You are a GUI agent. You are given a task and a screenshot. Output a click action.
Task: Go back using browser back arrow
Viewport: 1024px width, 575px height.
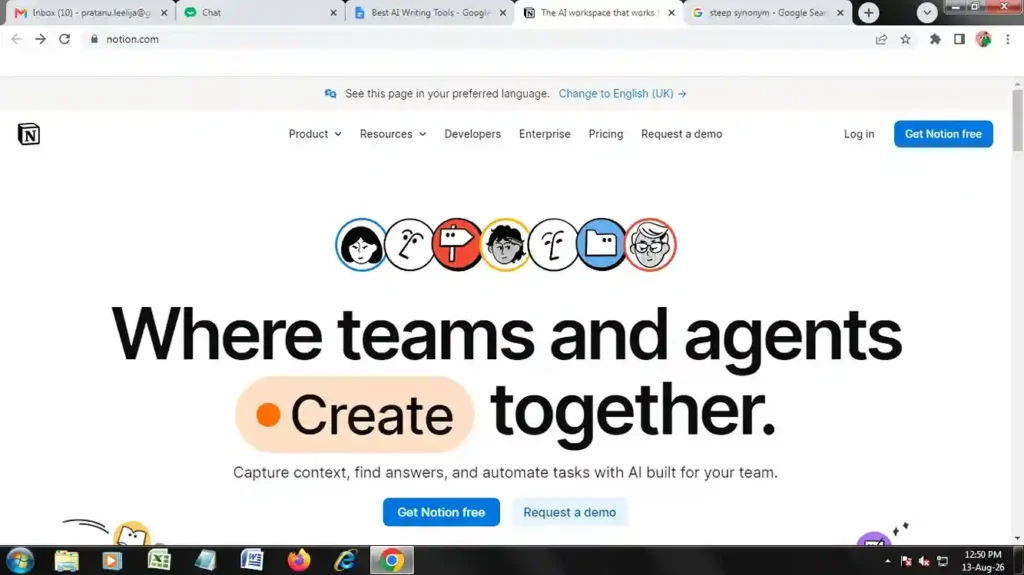click(16, 39)
